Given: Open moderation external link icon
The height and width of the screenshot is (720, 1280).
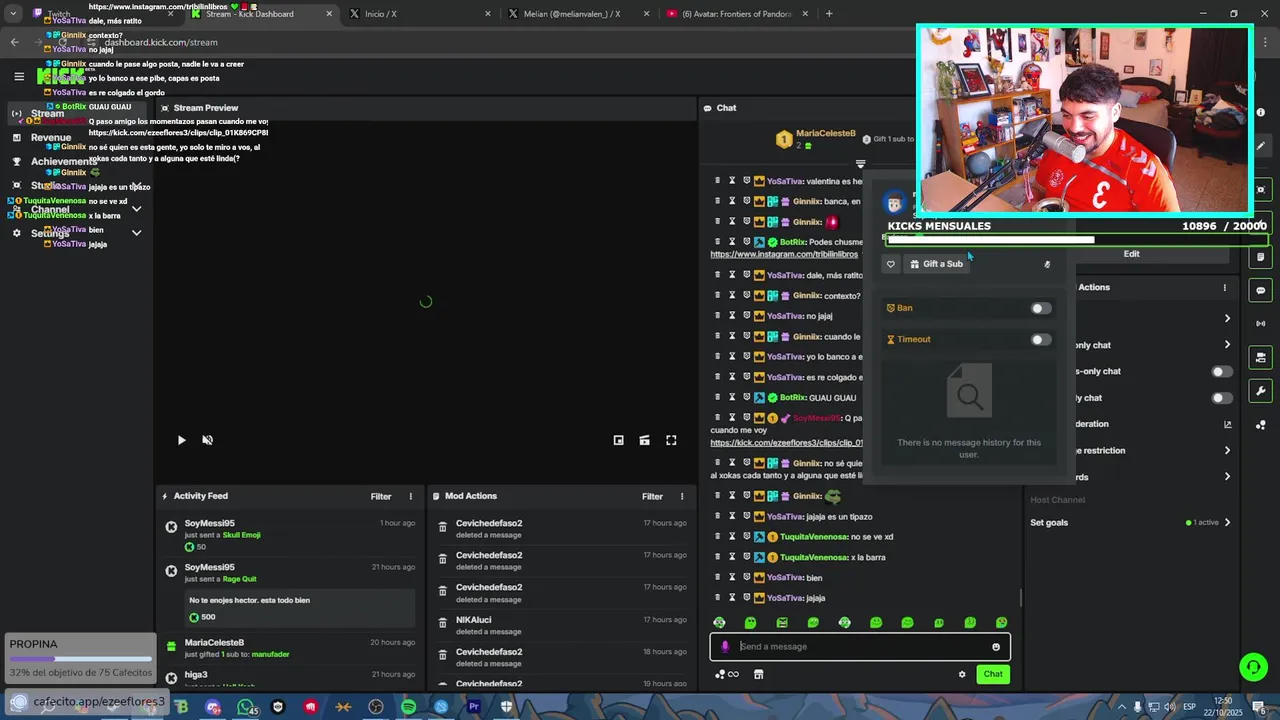Looking at the screenshot, I should coord(1228,424).
